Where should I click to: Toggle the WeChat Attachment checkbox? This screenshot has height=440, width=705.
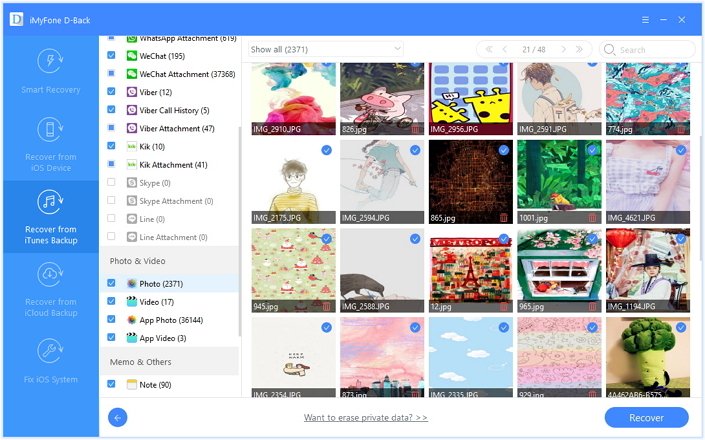tap(111, 73)
